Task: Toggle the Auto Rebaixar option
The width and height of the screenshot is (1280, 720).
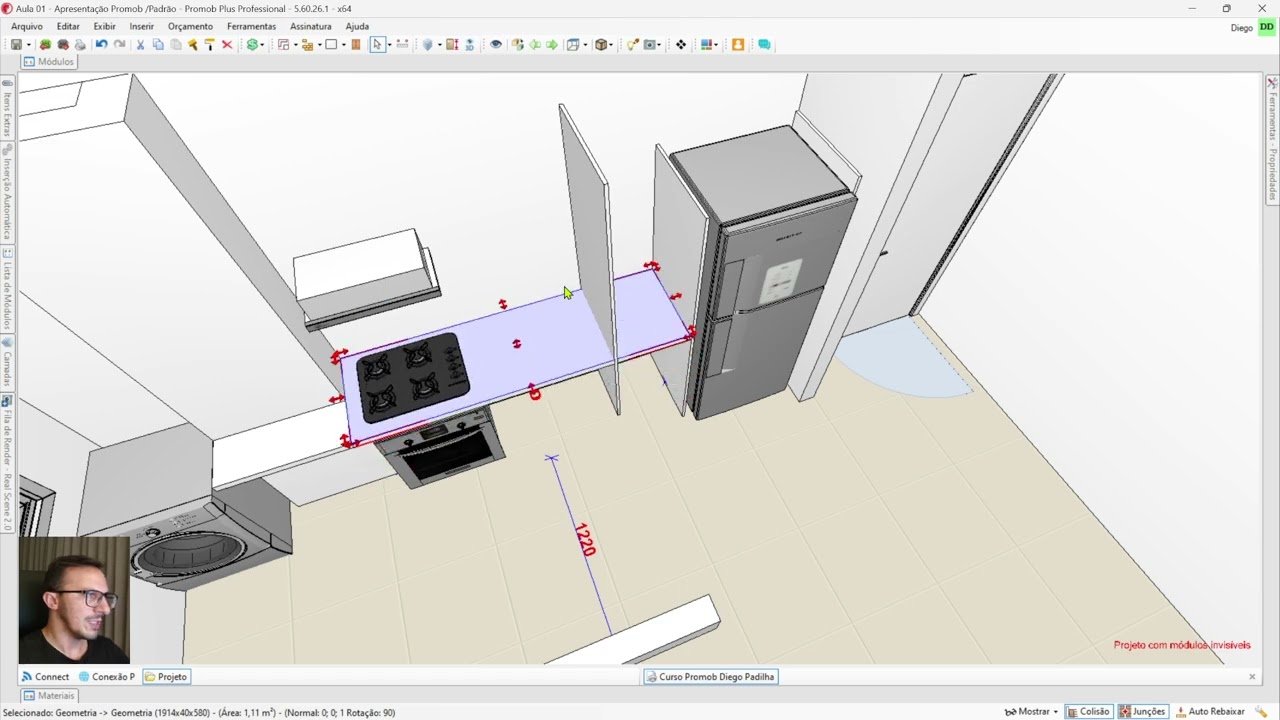Action: tap(1210, 711)
